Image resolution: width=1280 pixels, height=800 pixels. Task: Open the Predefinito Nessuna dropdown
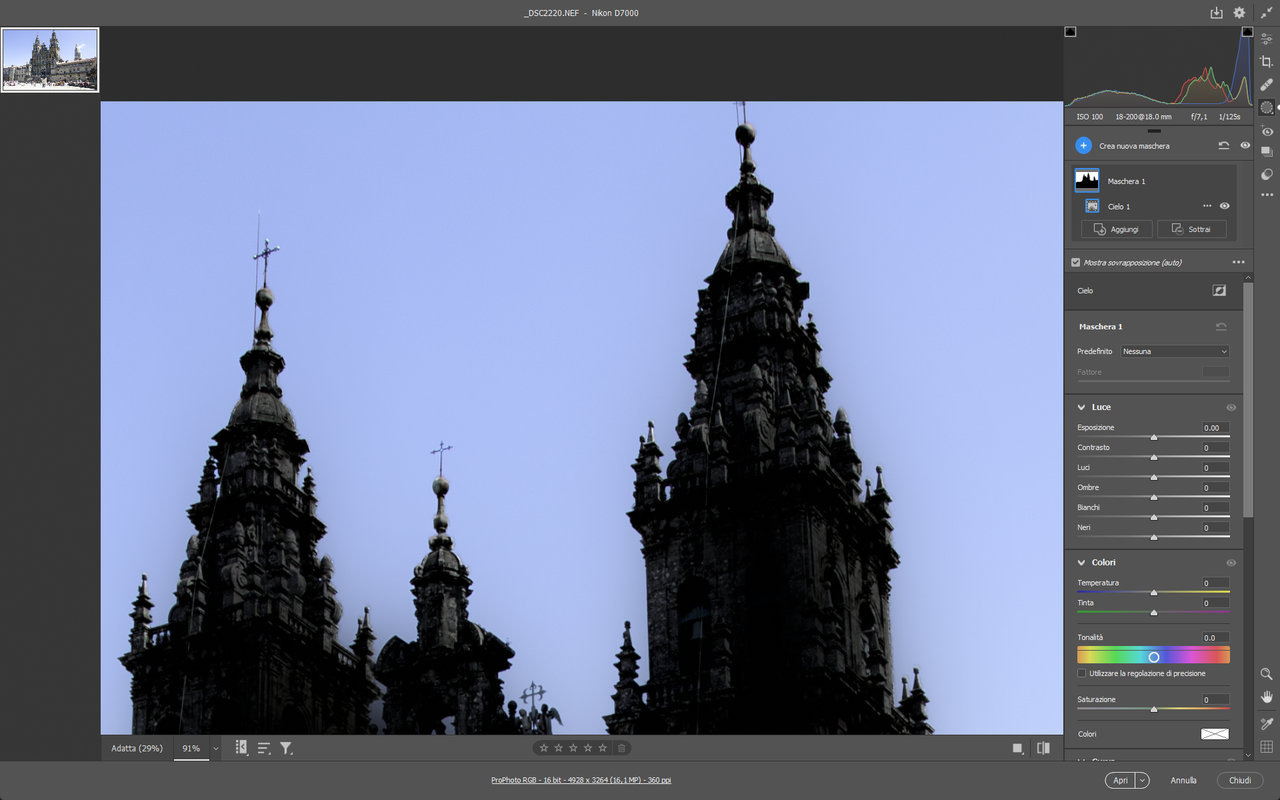1175,352
